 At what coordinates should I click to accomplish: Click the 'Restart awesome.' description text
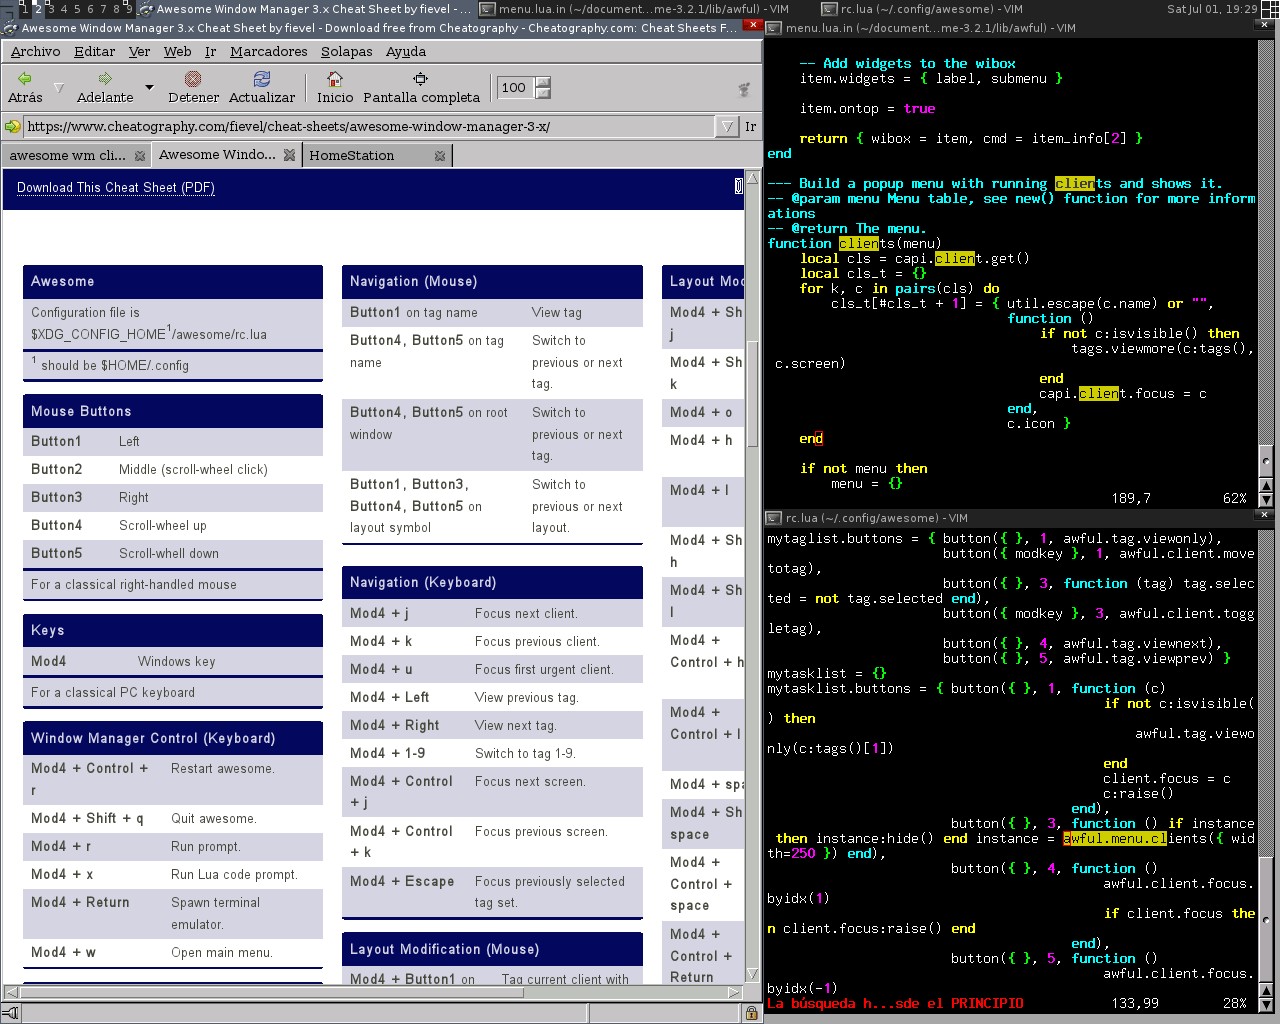coord(222,769)
